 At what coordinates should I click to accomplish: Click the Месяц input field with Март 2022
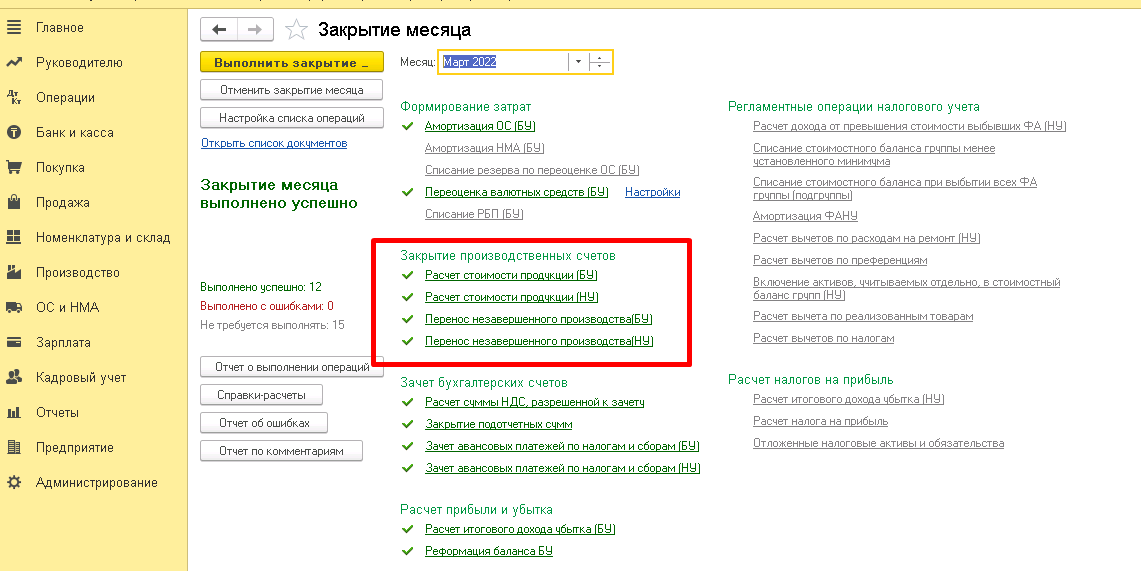(502, 62)
